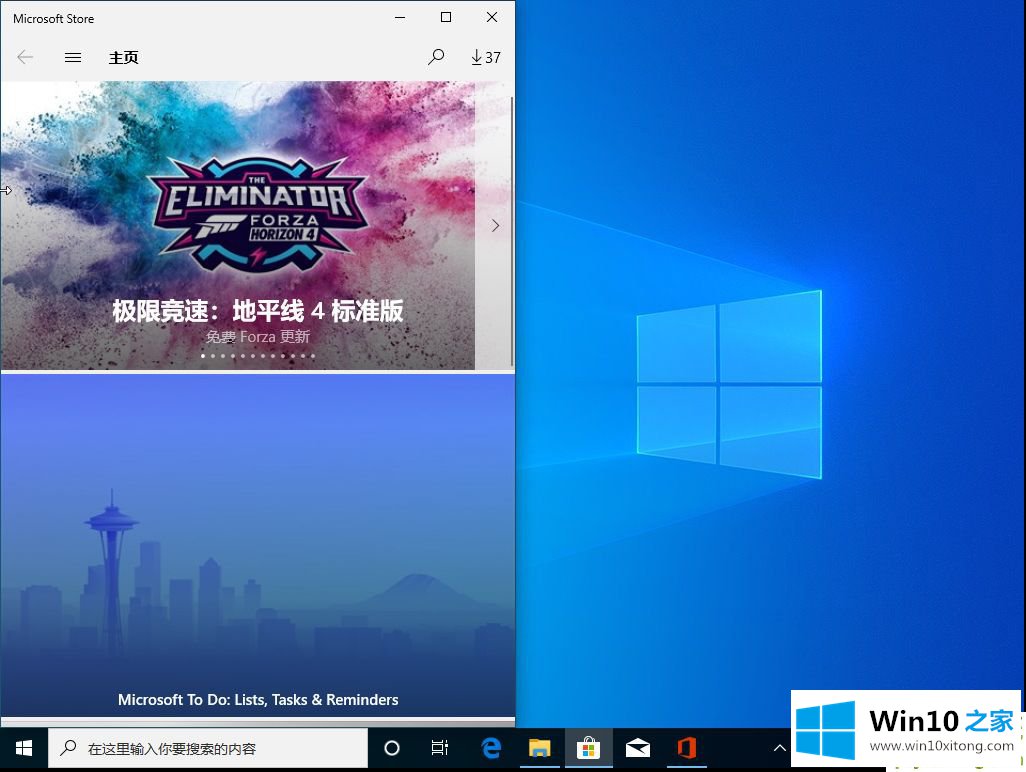Click the 极限竞速：地平线 4 标准版 title
Screen dimensions: 1026x772
tap(258, 311)
